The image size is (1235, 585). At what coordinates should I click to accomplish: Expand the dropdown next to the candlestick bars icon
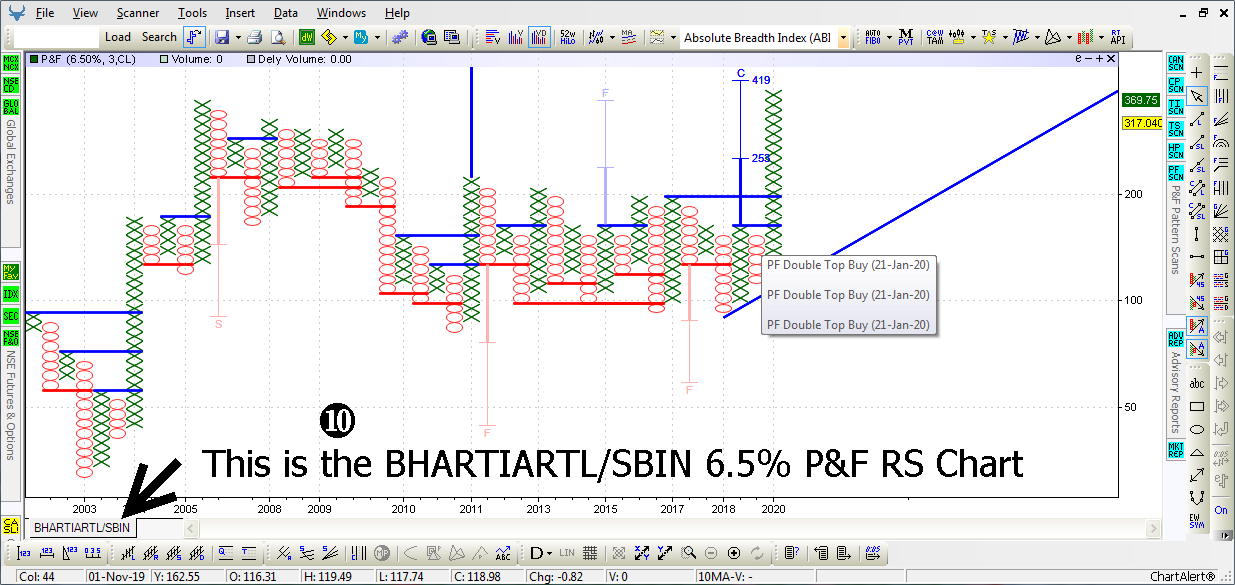[1102, 37]
